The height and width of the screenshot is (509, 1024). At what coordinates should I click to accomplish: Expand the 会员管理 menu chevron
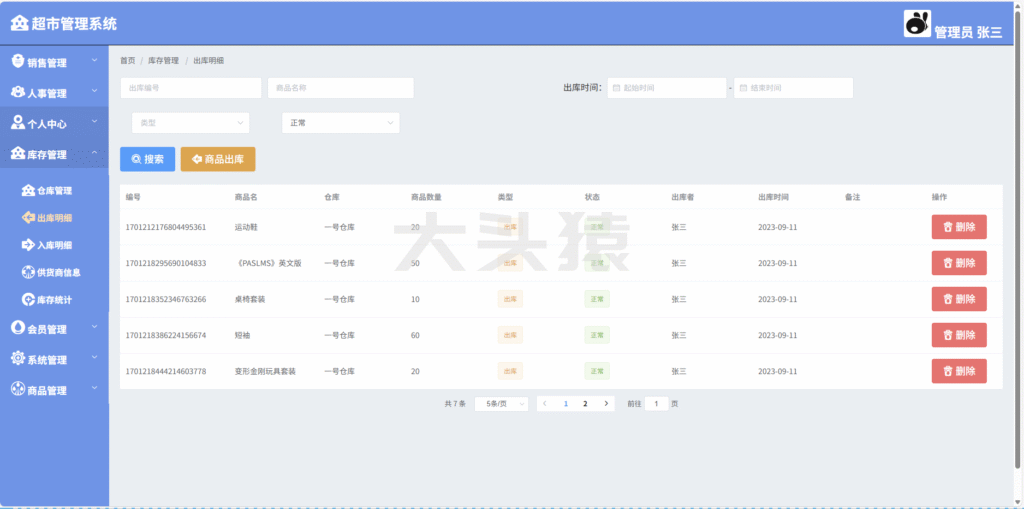94,327
